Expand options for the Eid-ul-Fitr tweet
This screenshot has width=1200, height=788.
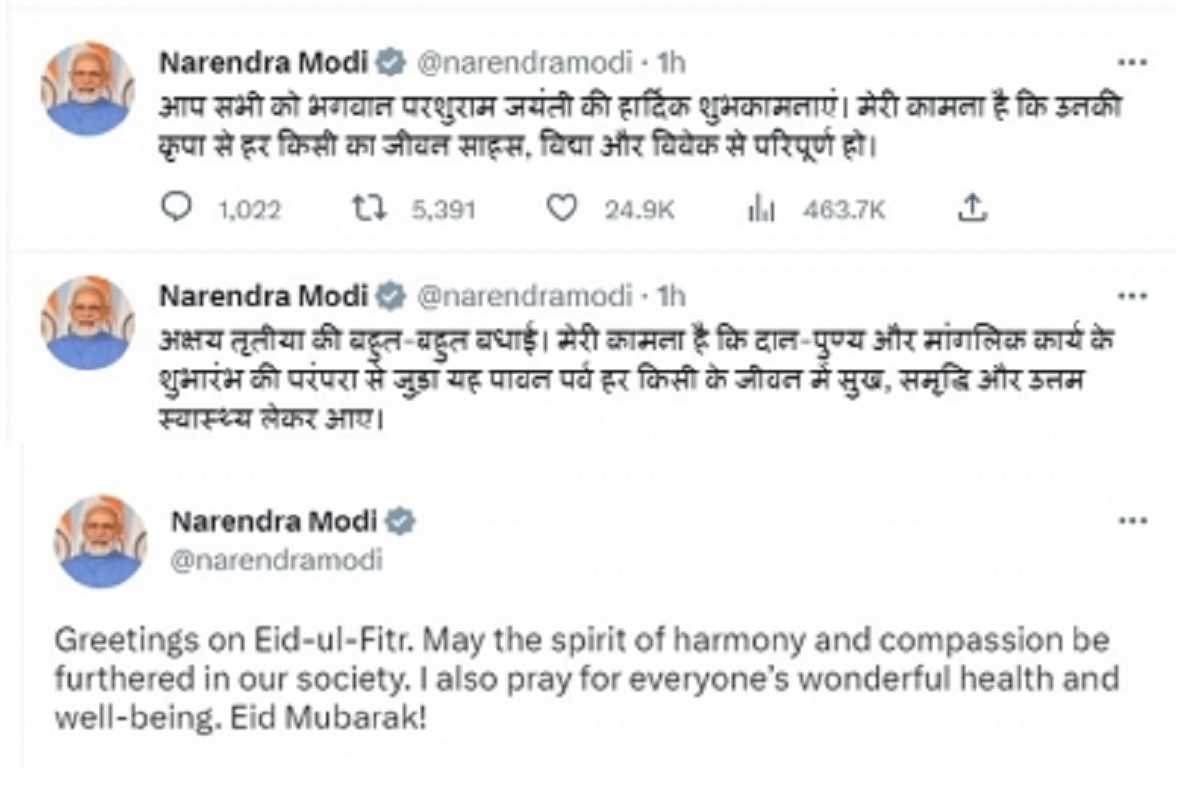click(1134, 519)
